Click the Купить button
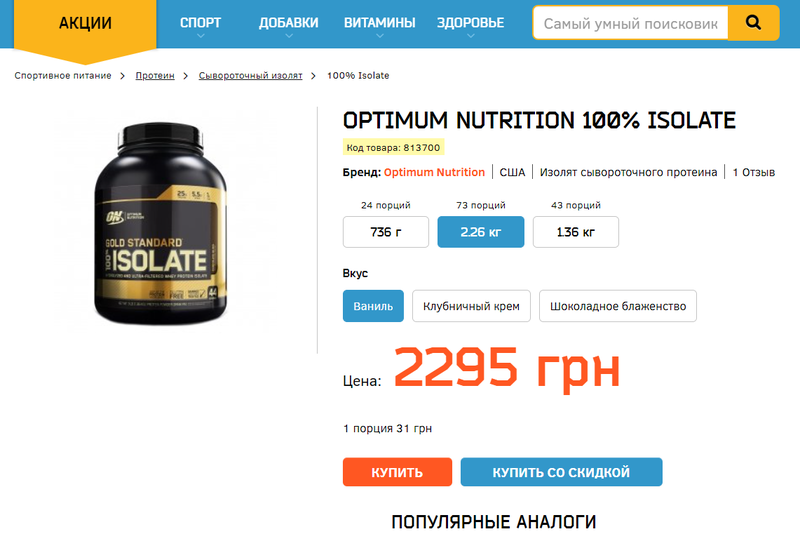This screenshot has width=800, height=534. (x=397, y=472)
